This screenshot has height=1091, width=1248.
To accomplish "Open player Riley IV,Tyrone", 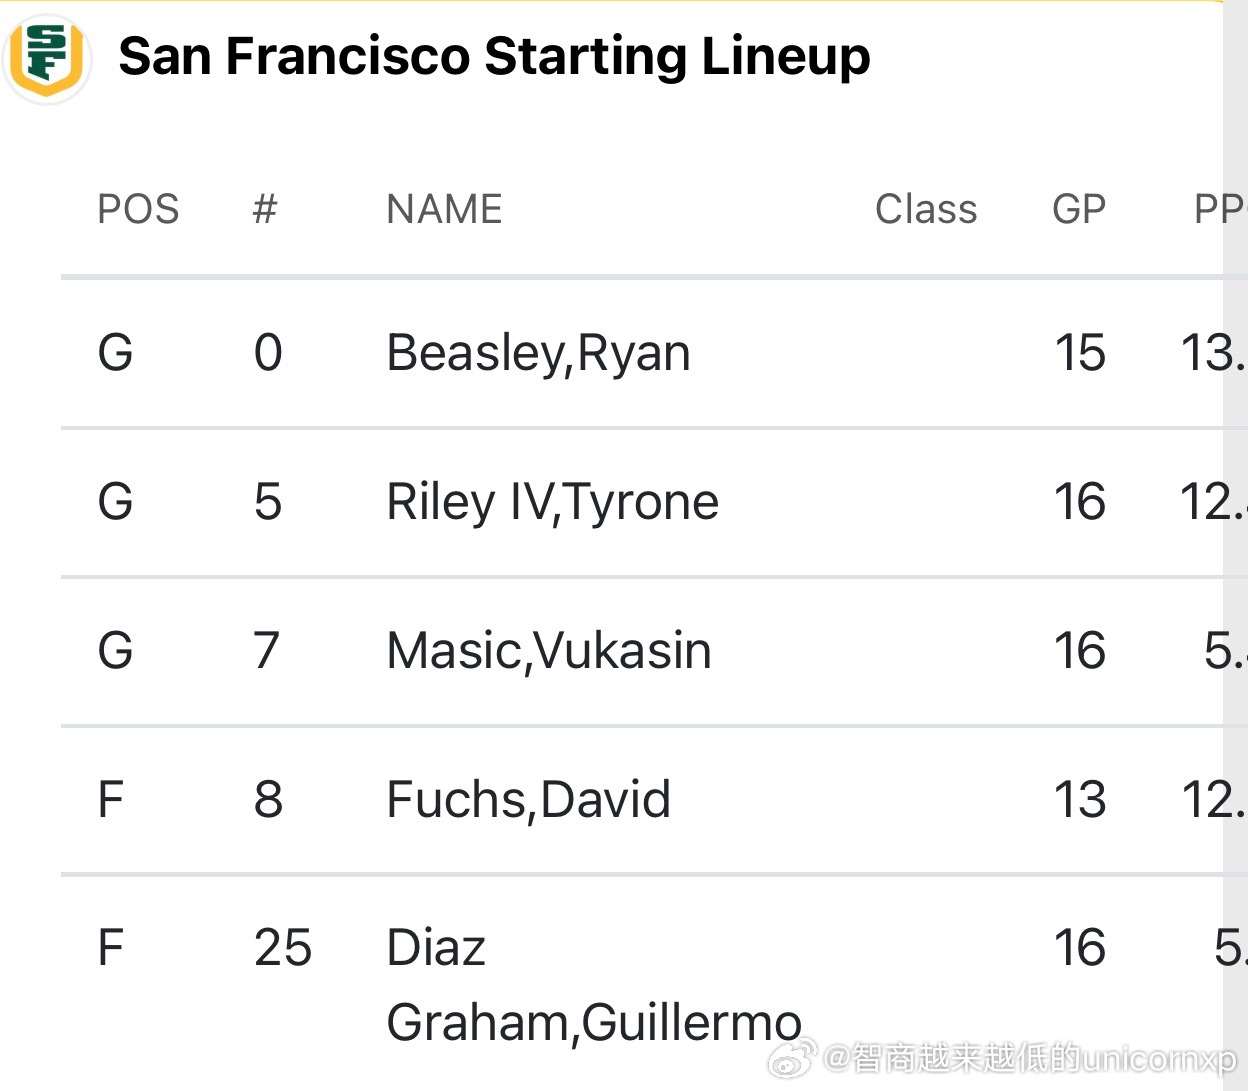I will 552,502.
